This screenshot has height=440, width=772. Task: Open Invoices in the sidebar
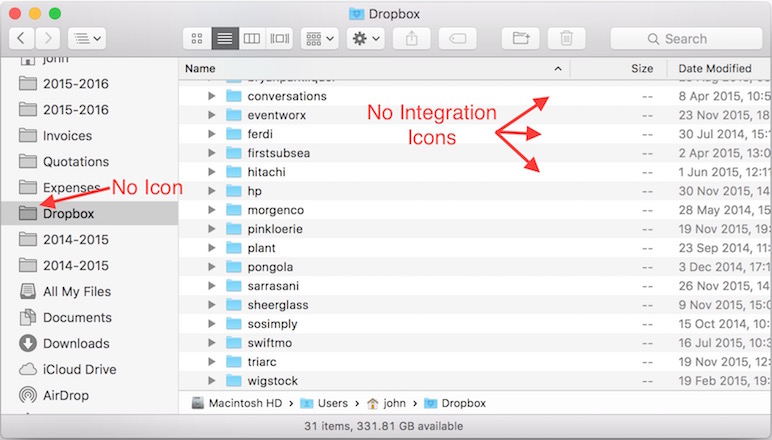89,136
